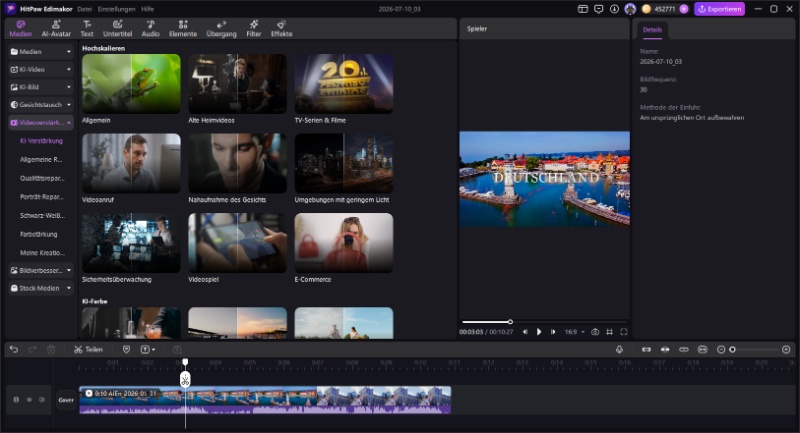Choose the Sicherheitsüberwachung thumbnail
The width and height of the screenshot is (800, 433).
[x=131, y=243]
